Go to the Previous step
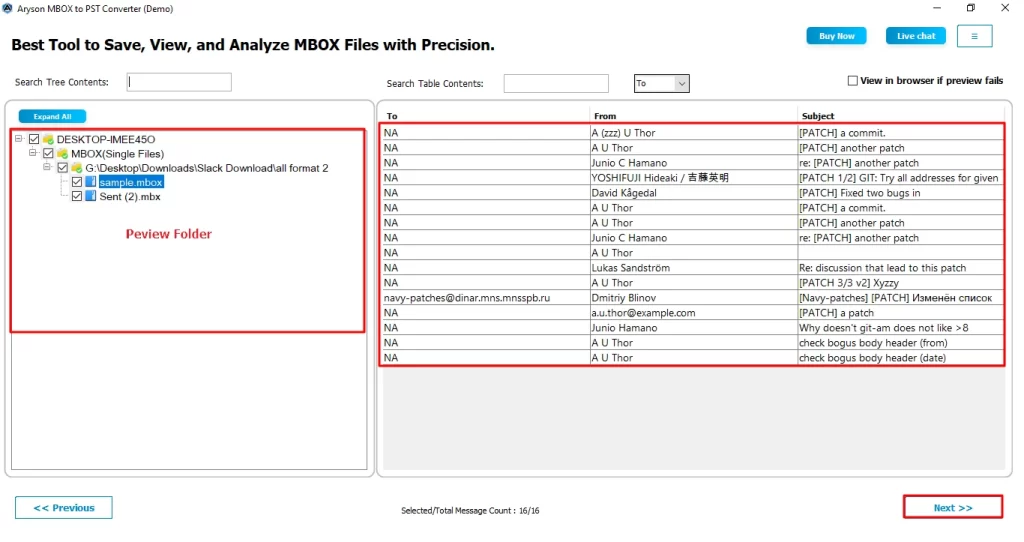 63,507
